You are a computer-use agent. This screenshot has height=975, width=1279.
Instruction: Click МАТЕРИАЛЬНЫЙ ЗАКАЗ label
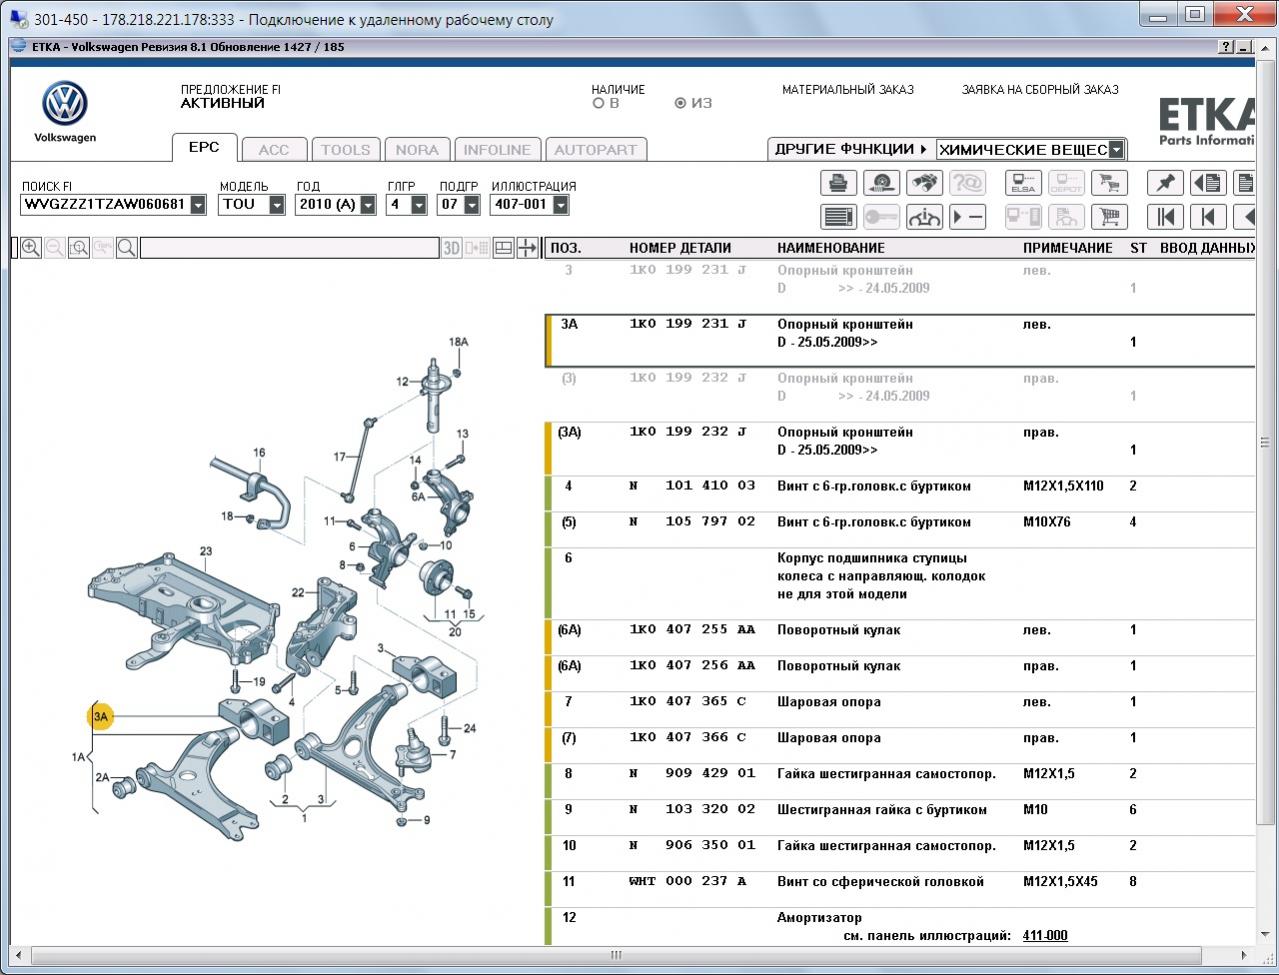[x=848, y=90]
